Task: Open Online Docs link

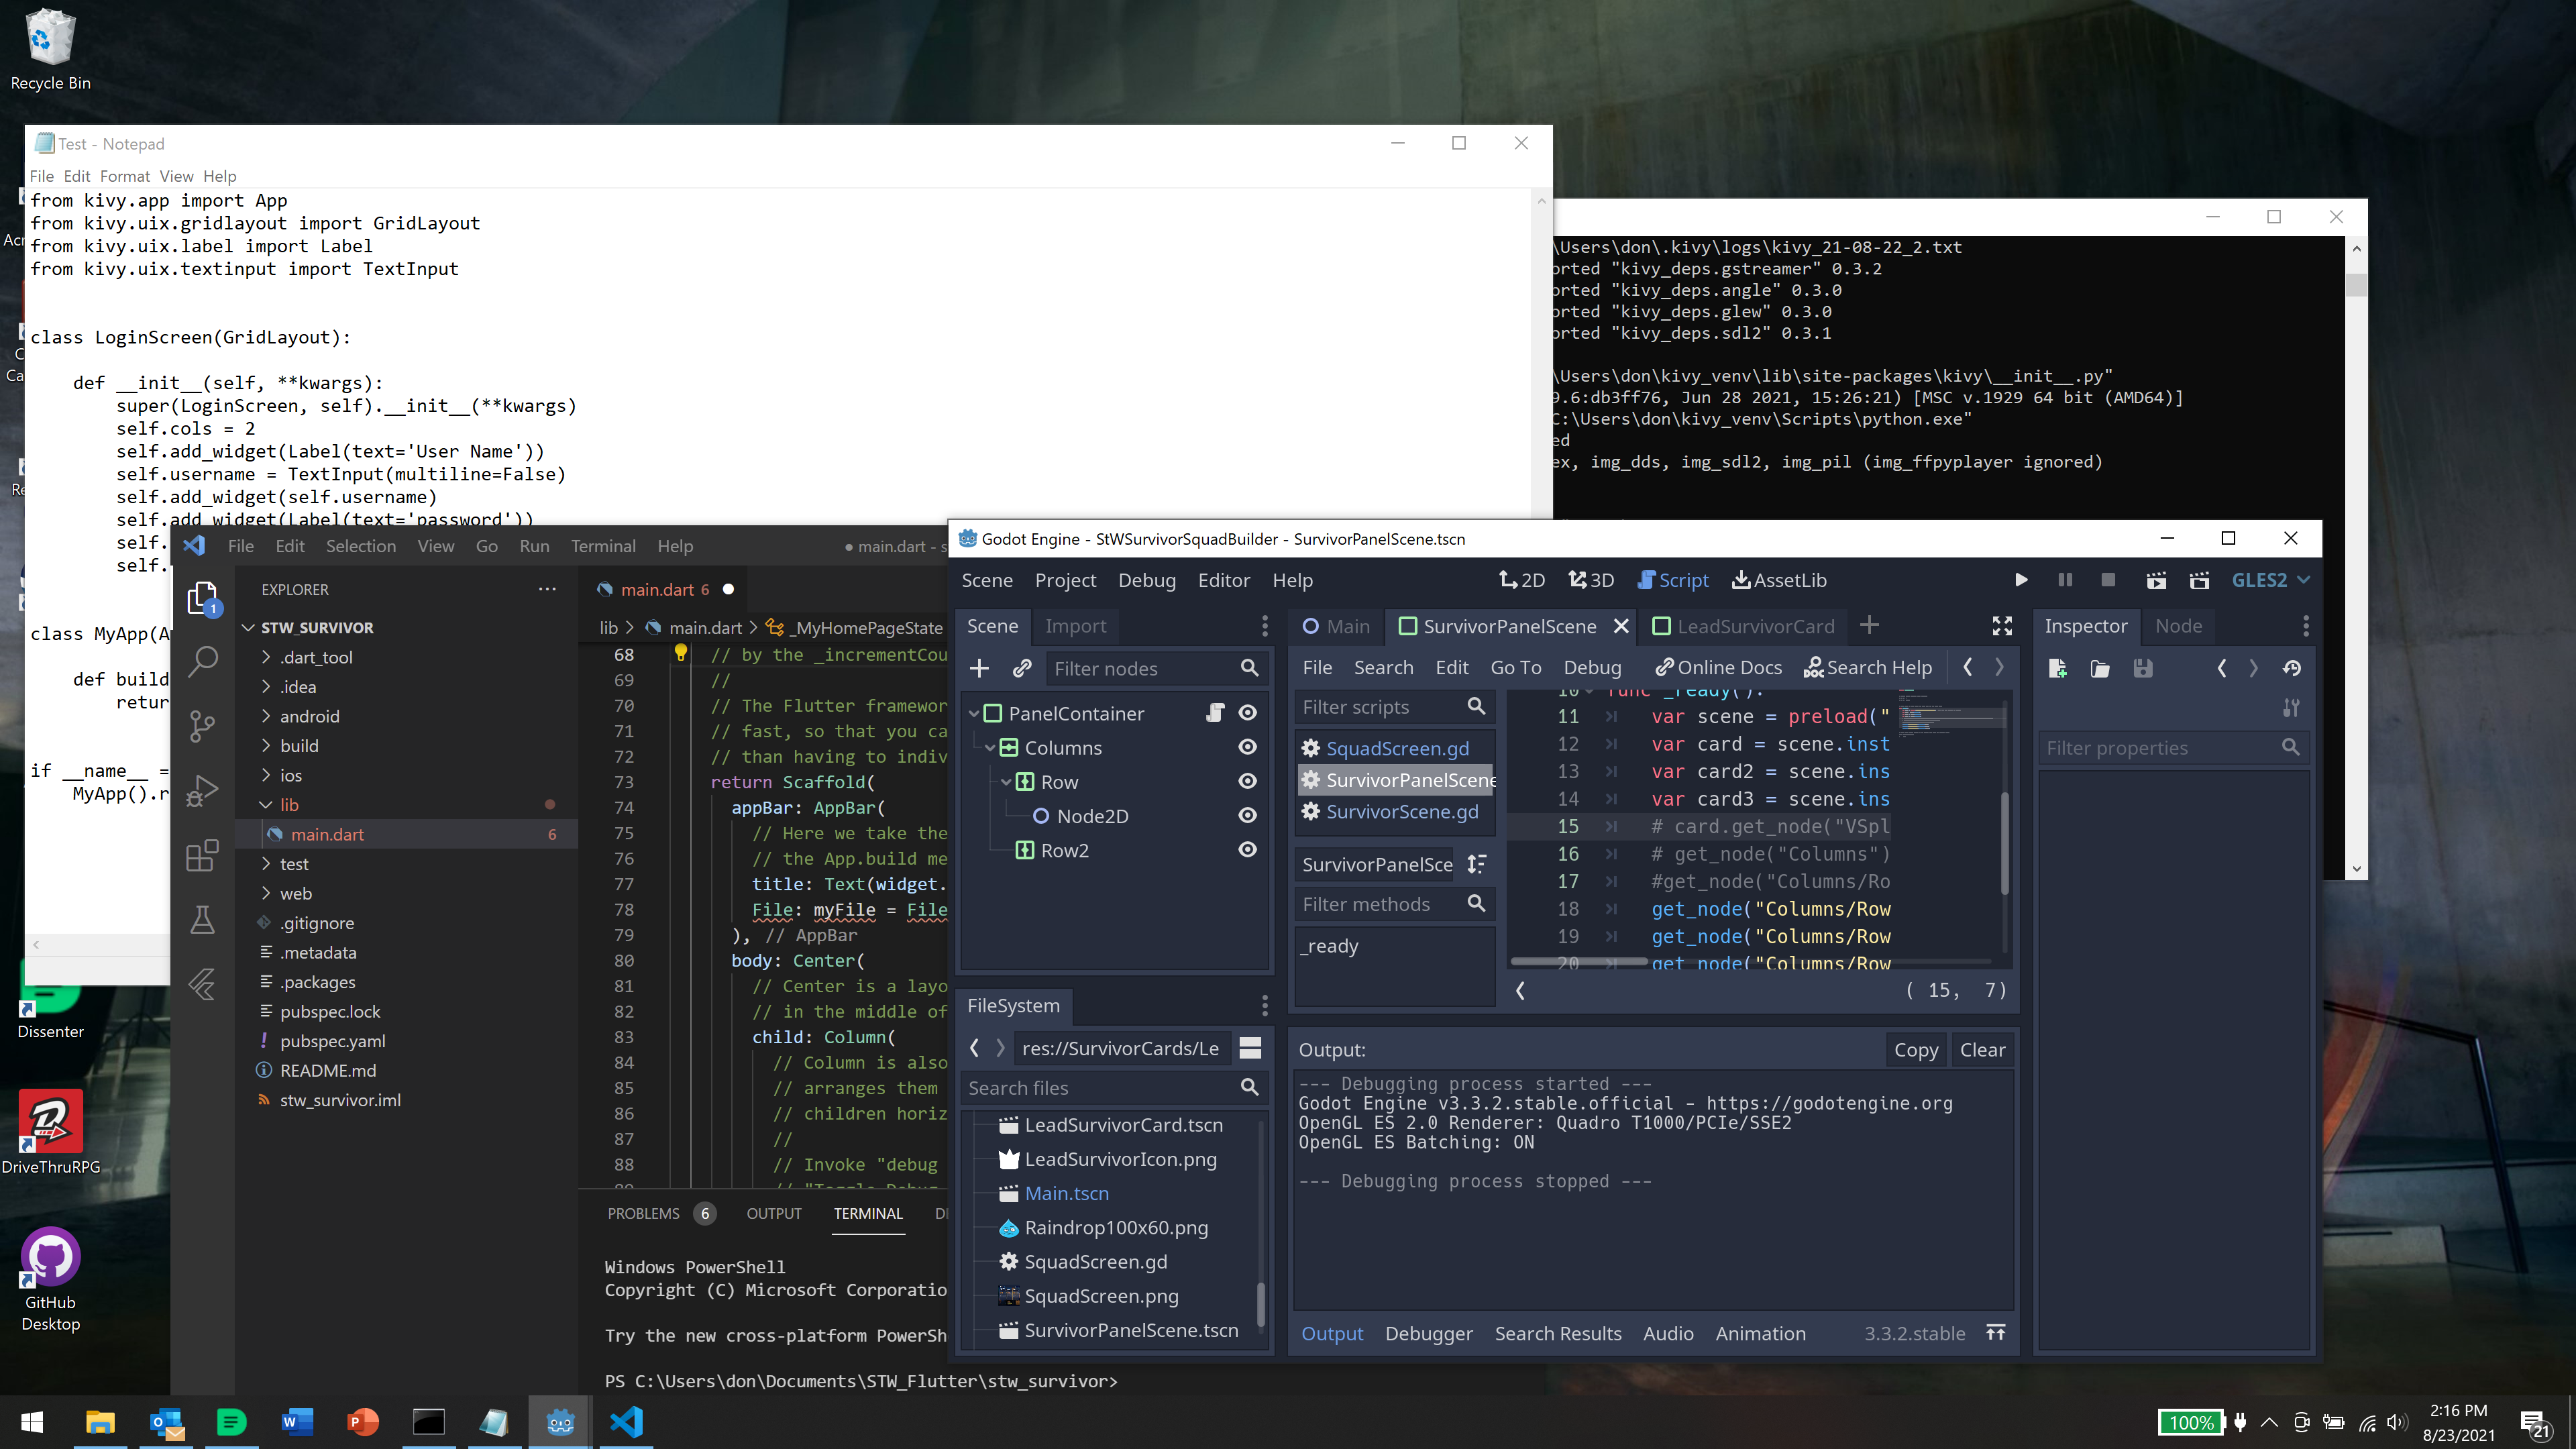Action: (x=1718, y=667)
